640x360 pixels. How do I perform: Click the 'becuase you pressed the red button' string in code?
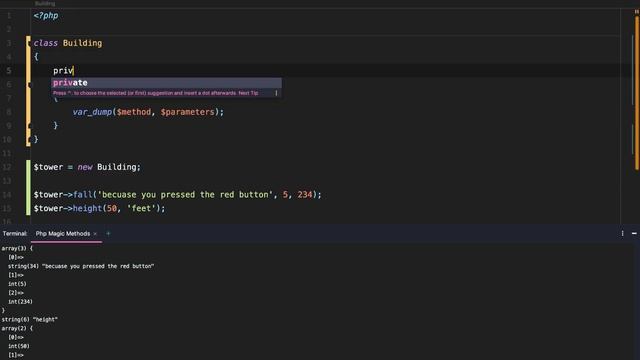(185, 195)
